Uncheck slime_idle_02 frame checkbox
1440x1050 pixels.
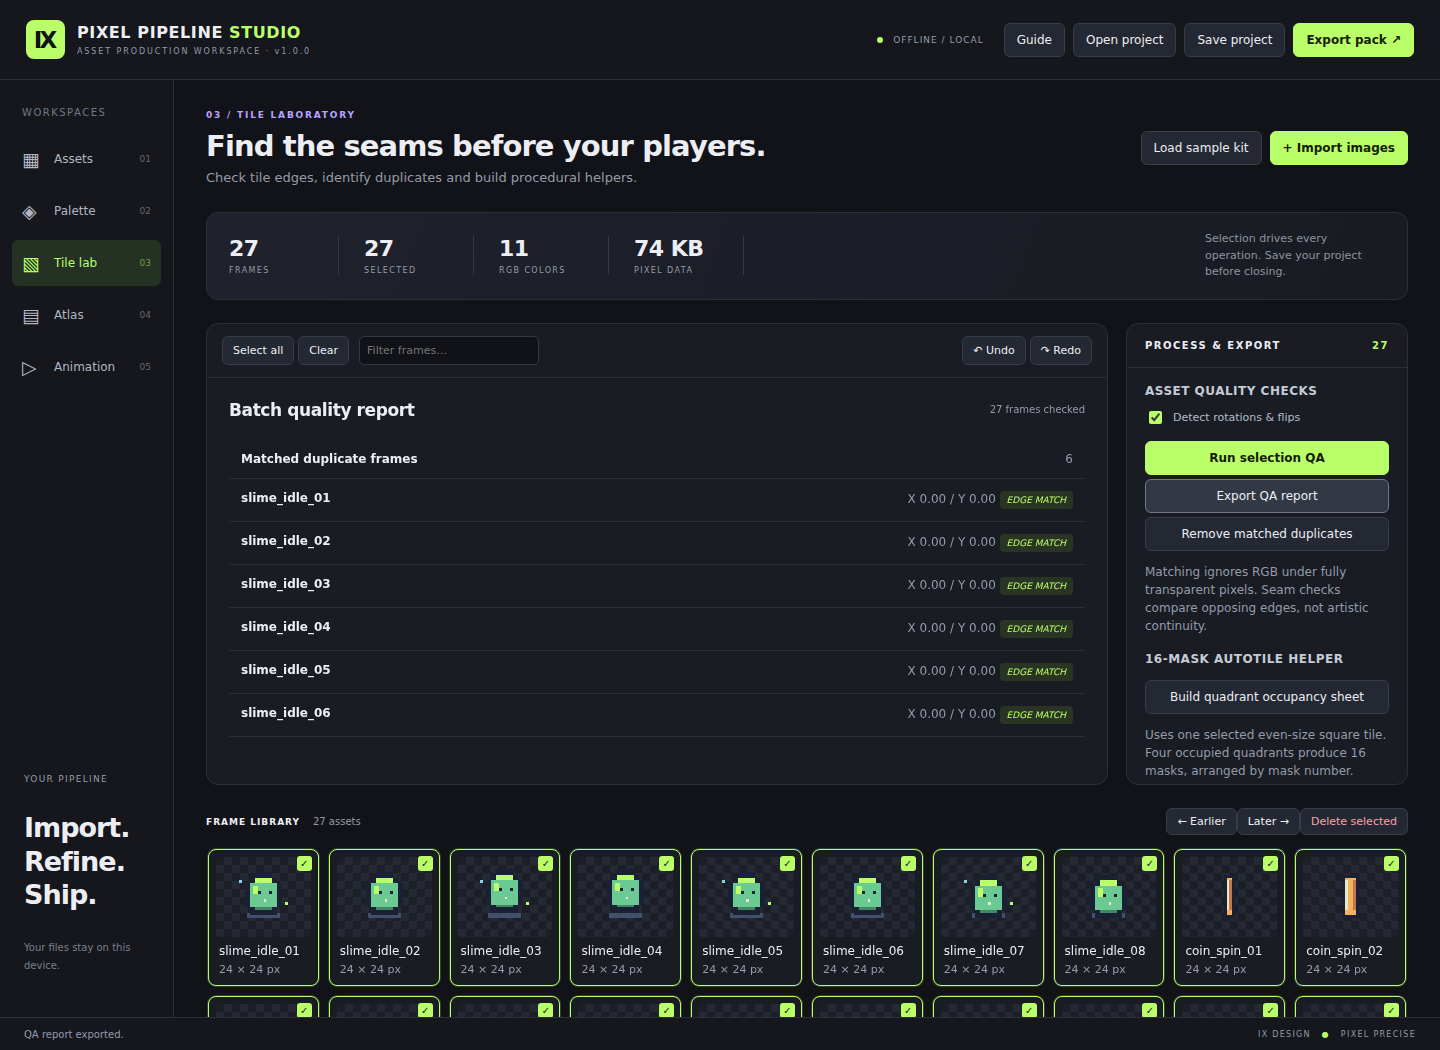tap(425, 863)
